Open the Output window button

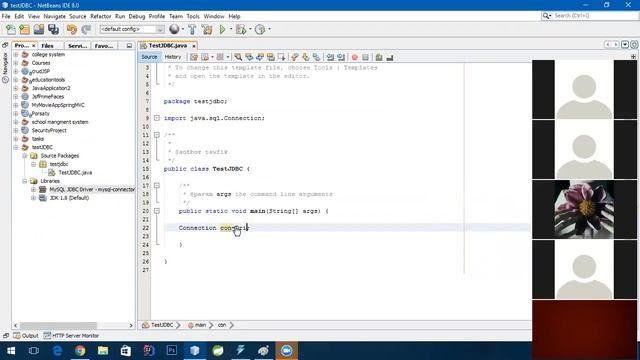coord(25,336)
